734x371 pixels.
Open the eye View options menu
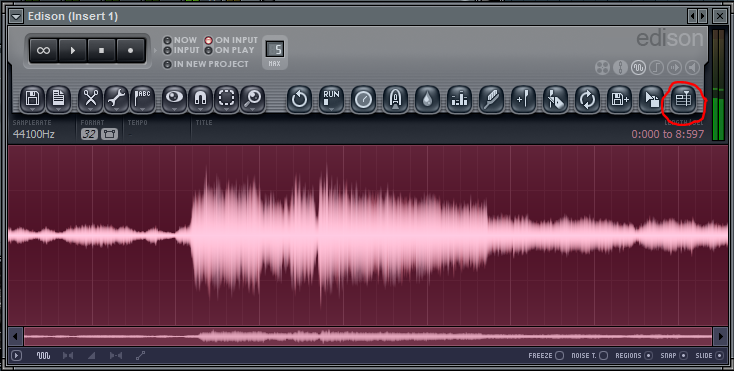[x=174, y=99]
